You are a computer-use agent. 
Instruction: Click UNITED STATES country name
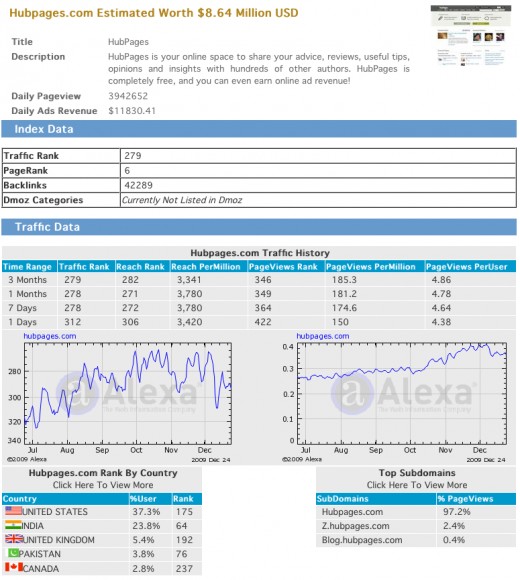tap(55, 512)
